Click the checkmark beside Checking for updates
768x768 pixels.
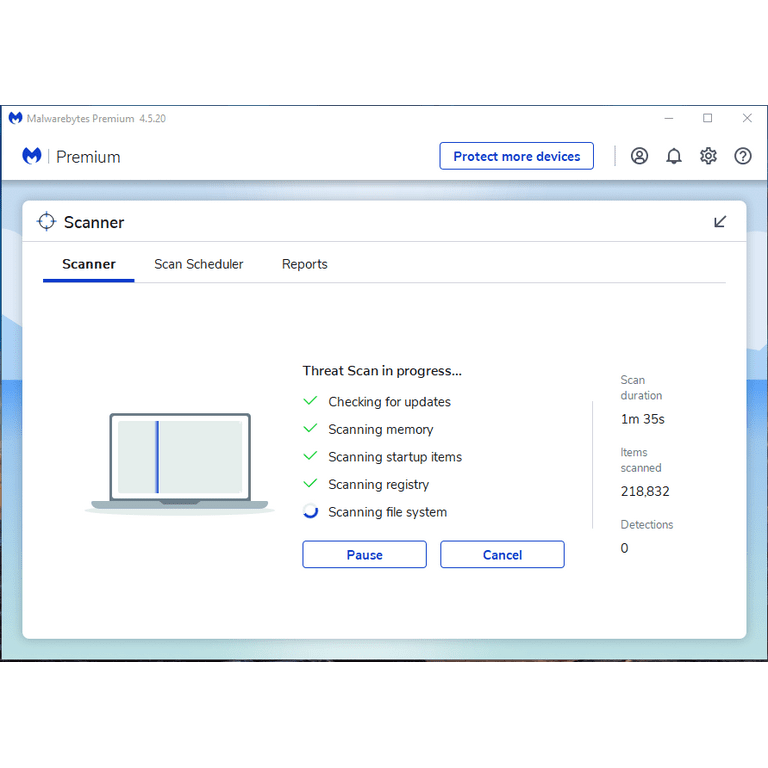(x=310, y=401)
